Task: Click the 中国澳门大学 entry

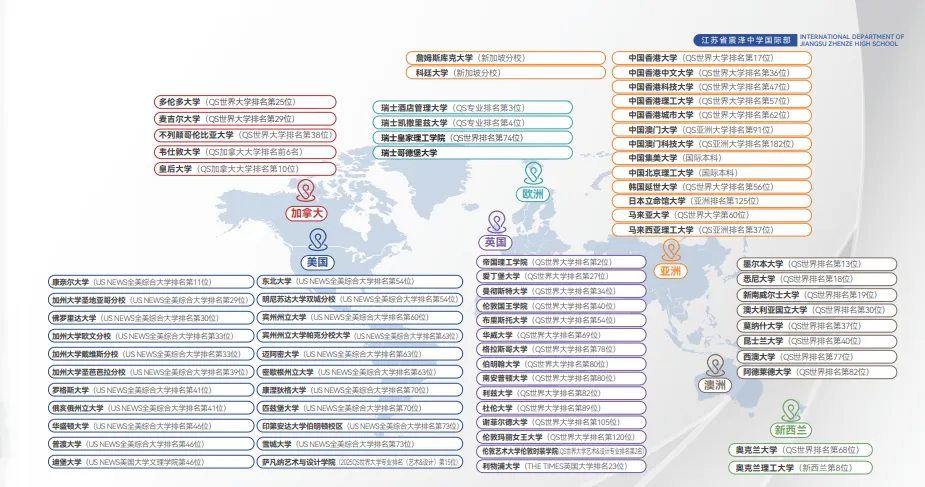Action: (711, 130)
